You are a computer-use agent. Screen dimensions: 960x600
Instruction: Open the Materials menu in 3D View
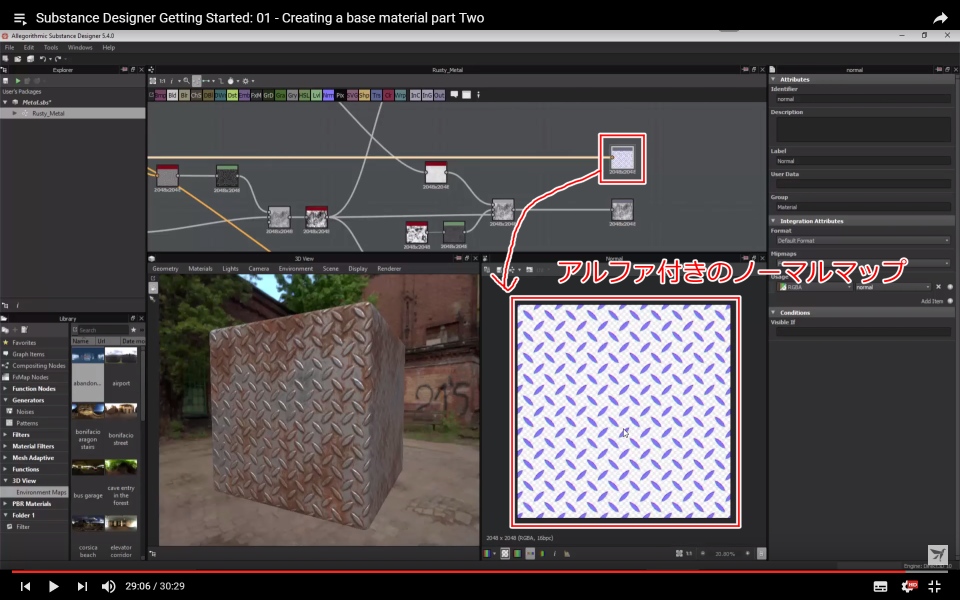click(x=200, y=268)
